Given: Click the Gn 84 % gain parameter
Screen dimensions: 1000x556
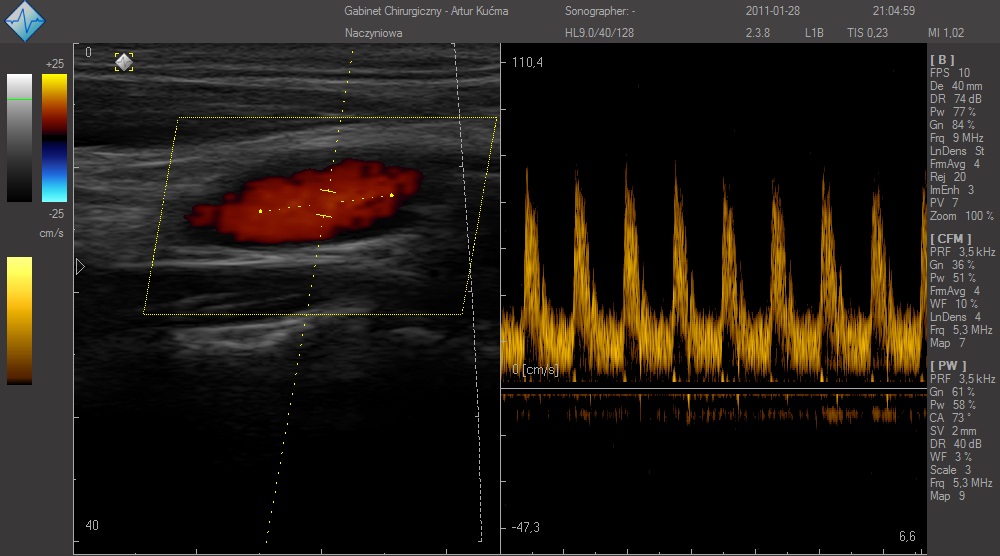Looking at the screenshot, I should point(952,125).
